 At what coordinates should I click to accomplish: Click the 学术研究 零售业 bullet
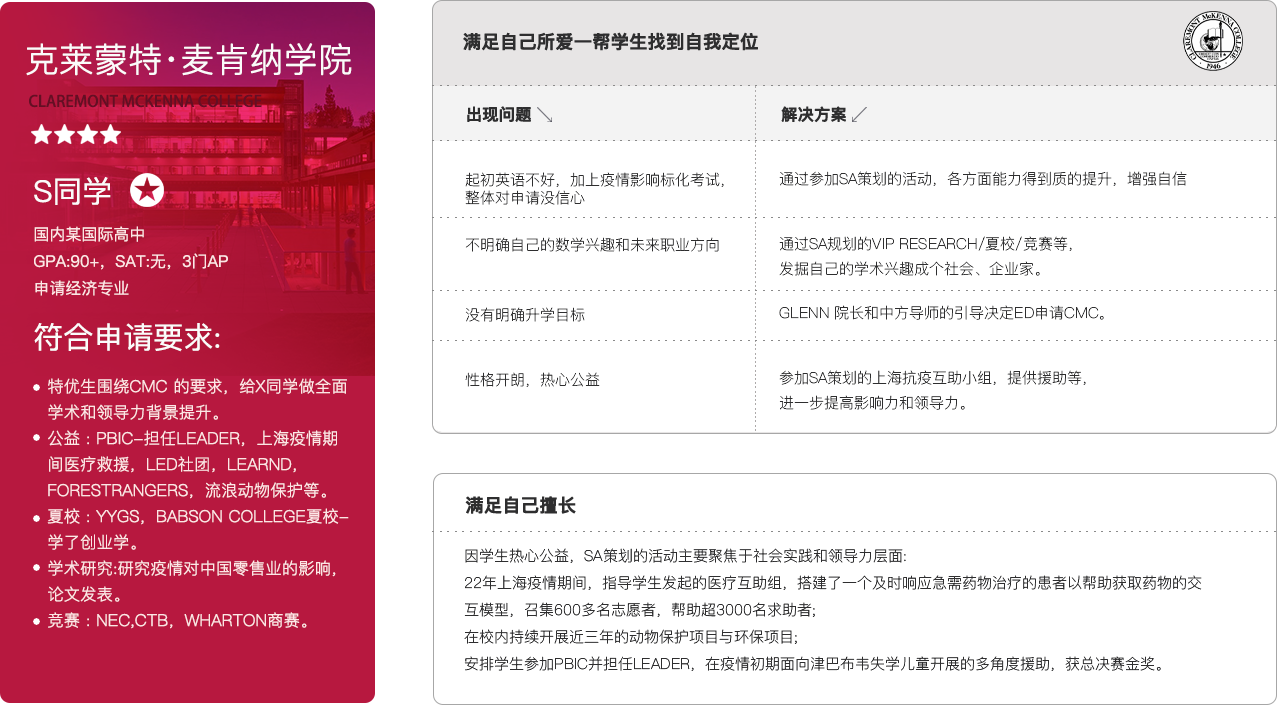(x=190, y=581)
